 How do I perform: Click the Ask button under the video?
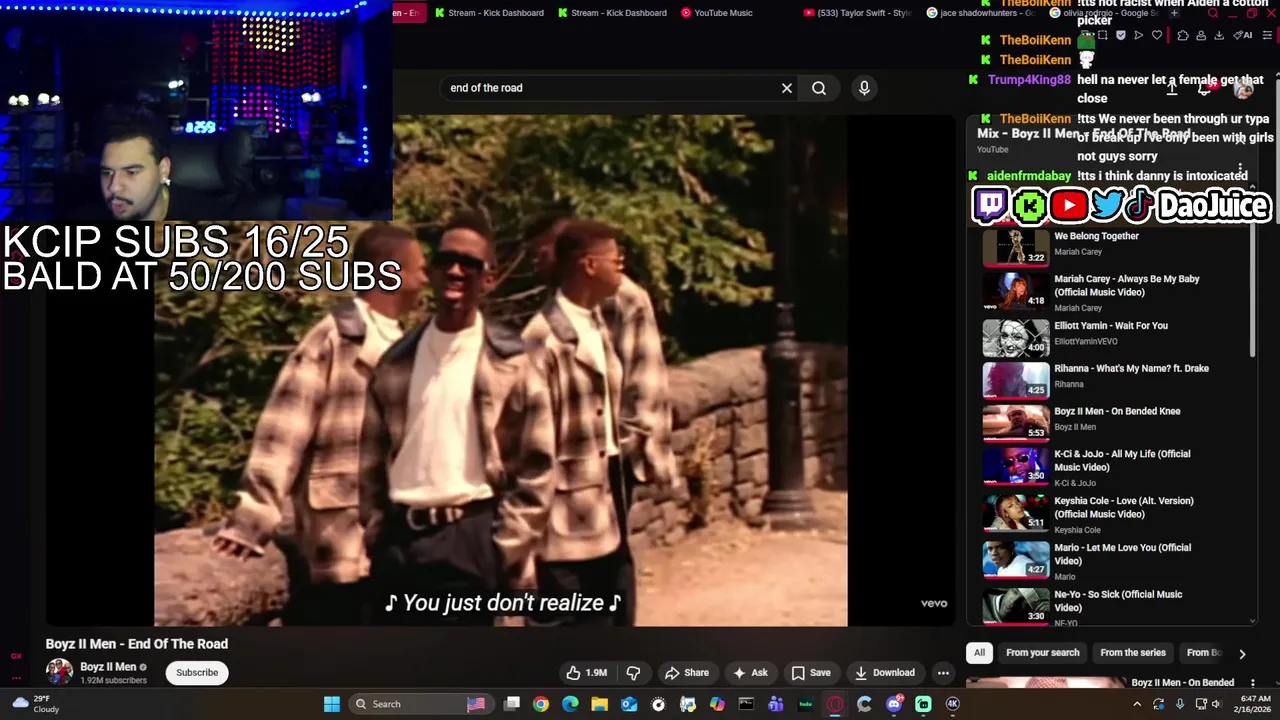point(750,673)
